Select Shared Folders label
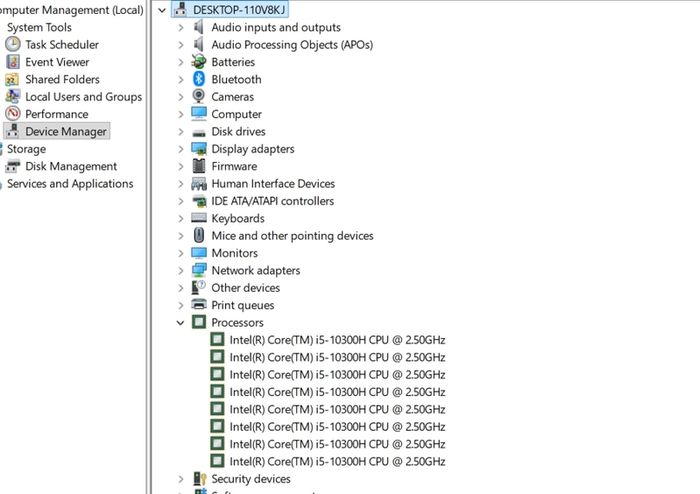The width and height of the screenshot is (700, 494). (x=62, y=79)
